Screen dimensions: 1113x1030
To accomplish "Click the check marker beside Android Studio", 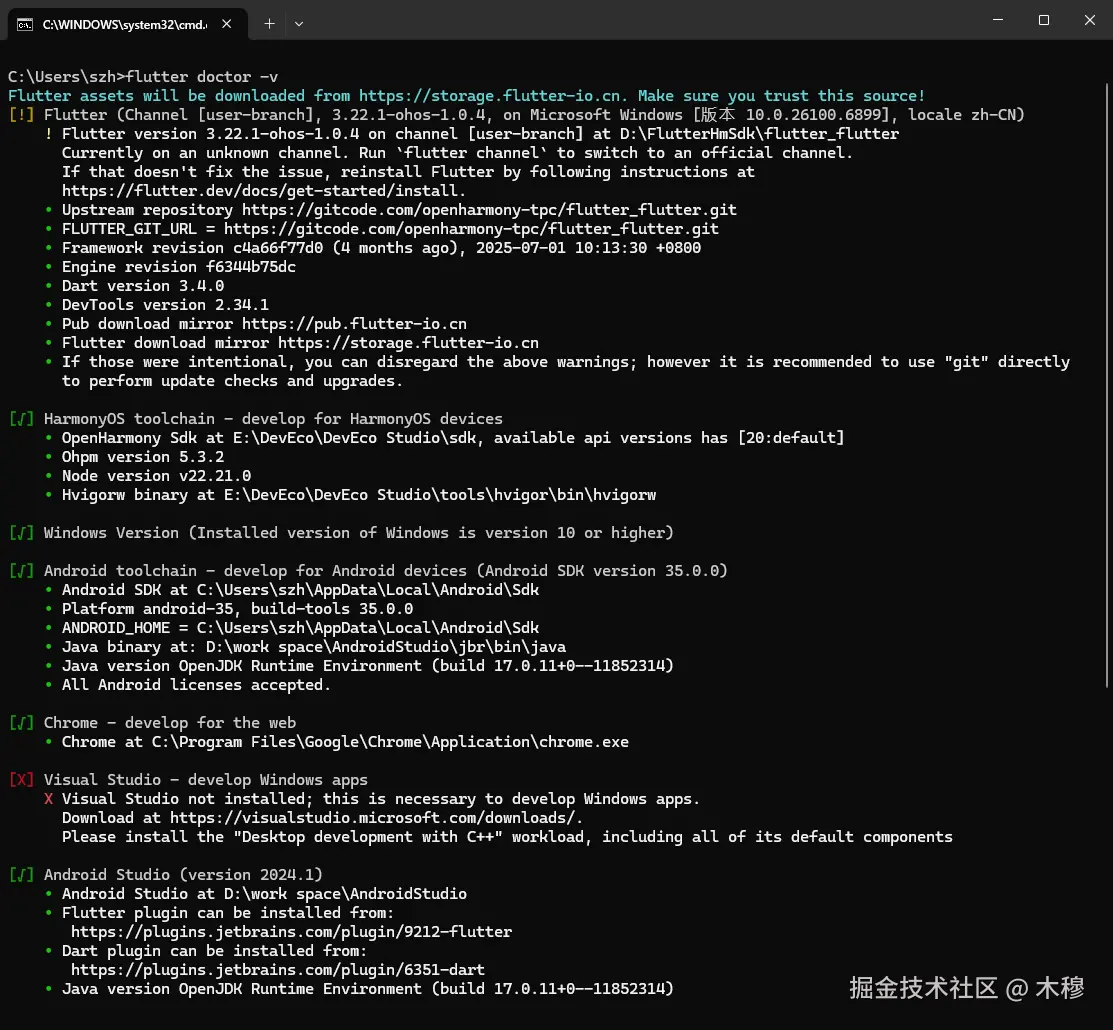I will 21,875.
